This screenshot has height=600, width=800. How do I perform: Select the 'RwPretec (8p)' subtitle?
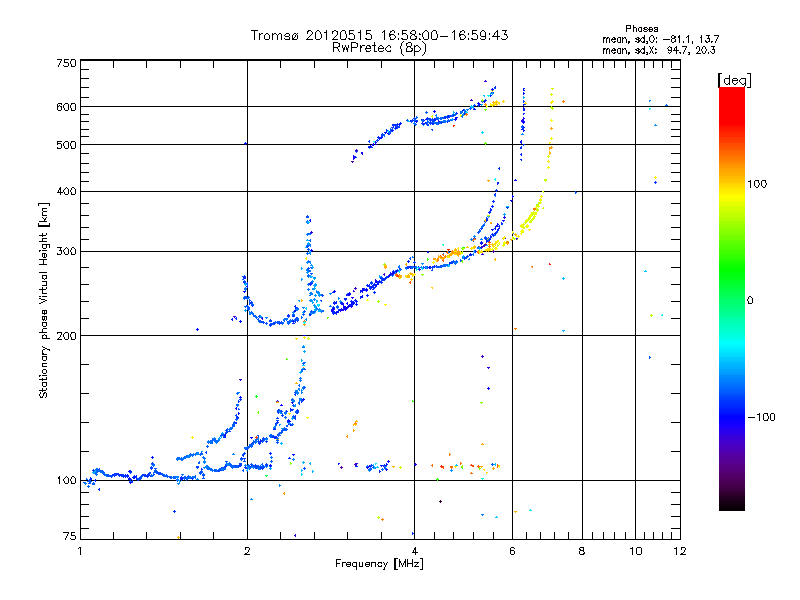(380, 48)
